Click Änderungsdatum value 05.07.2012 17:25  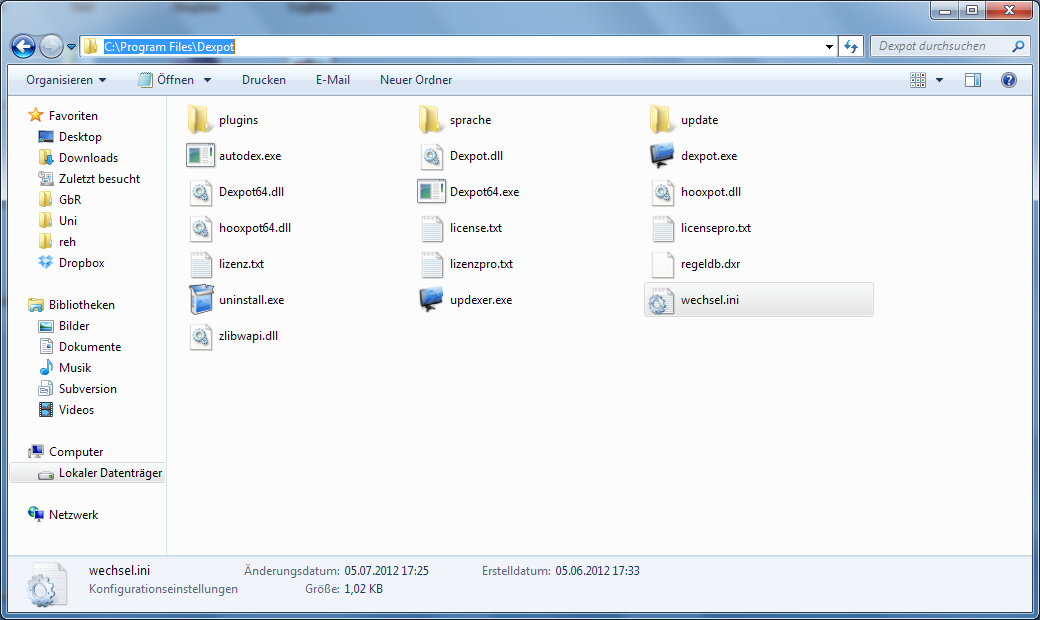tap(386, 571)
